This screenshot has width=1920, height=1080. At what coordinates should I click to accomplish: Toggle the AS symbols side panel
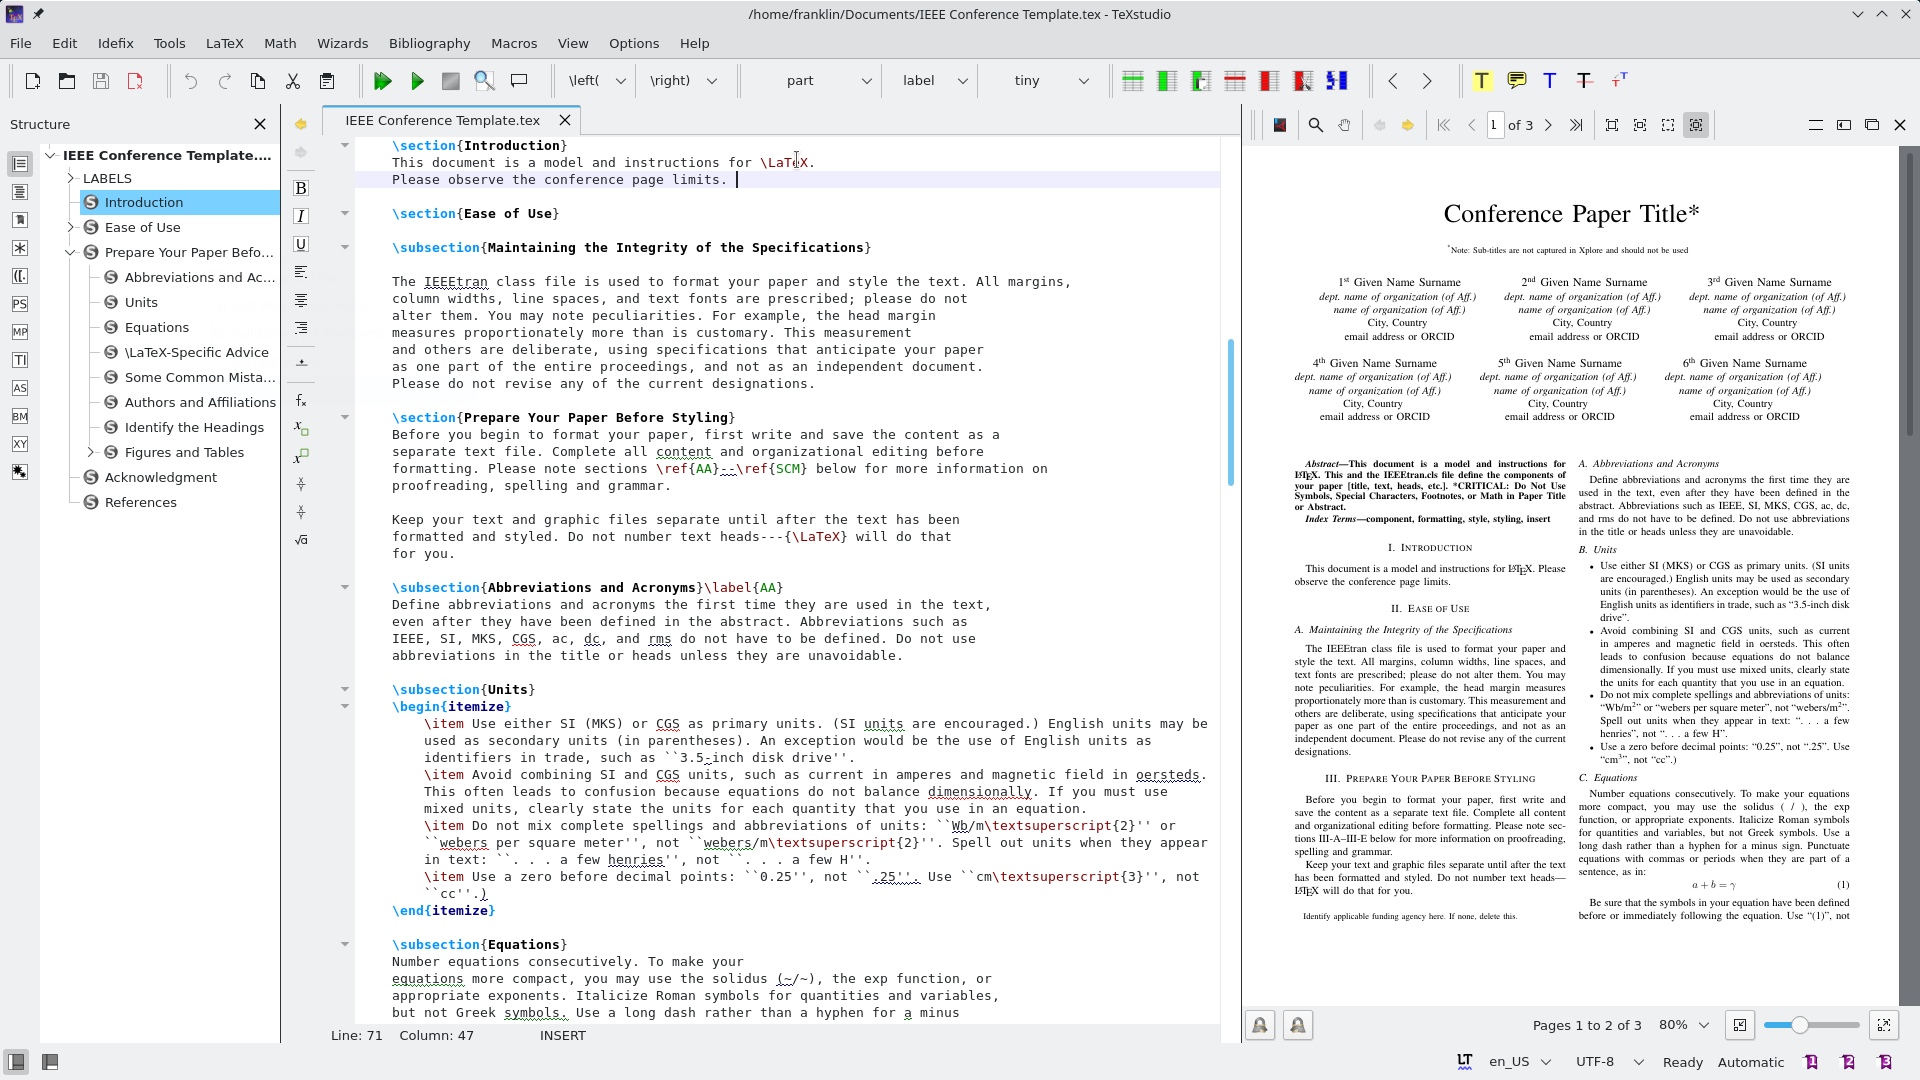pyautogui.click(x=20, y=388)
